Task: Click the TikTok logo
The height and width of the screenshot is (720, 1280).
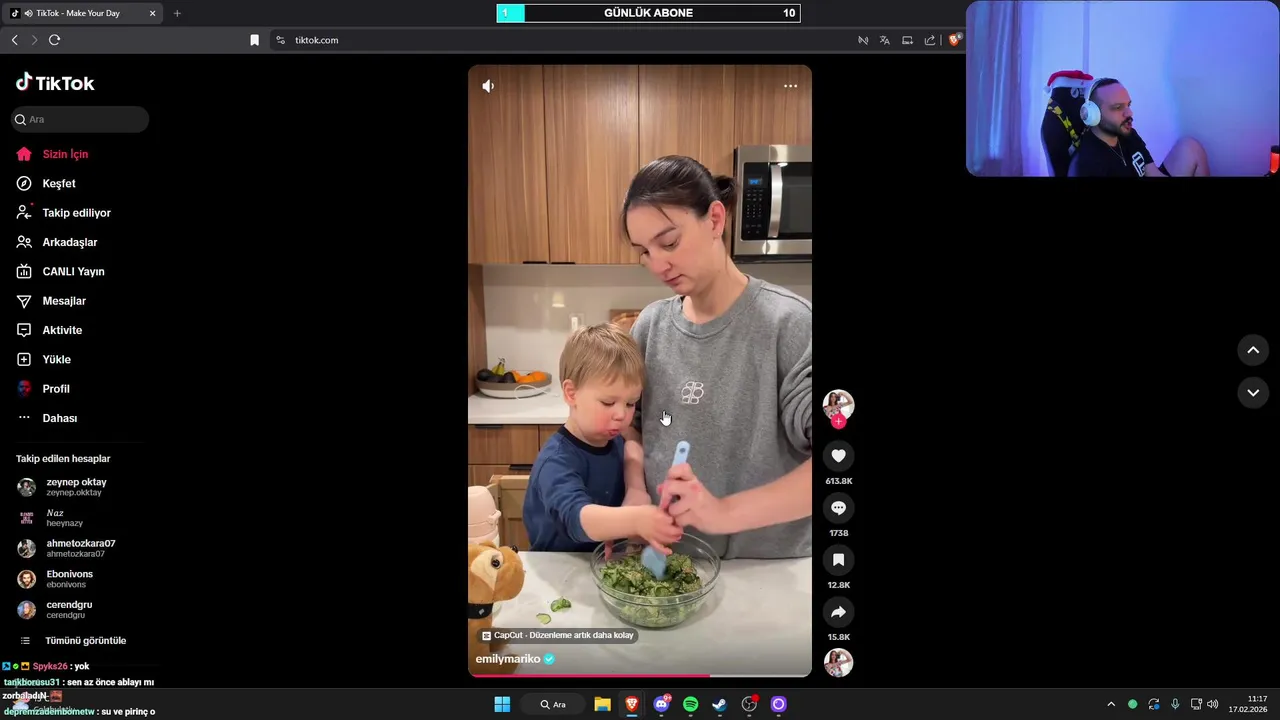Action: 55,83
